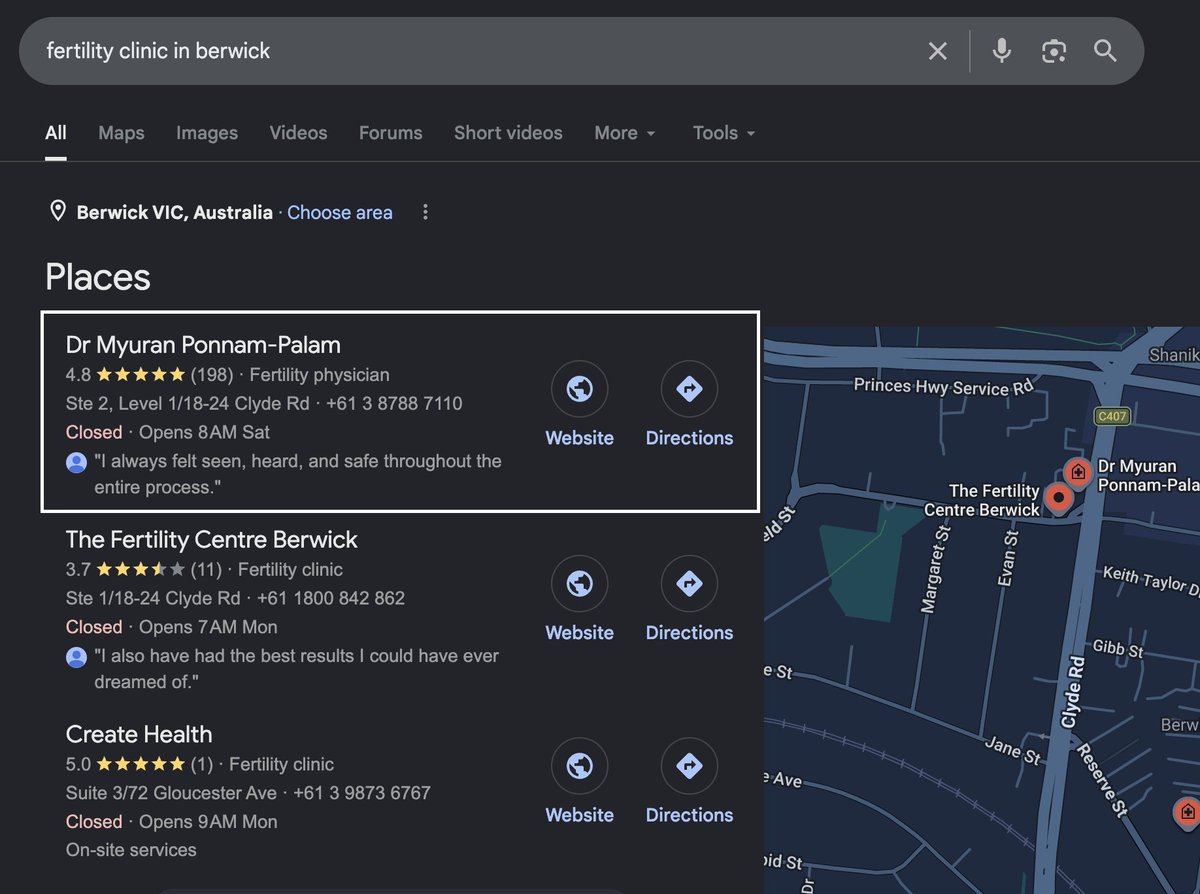Click the C407 road marker on the map
Viewport: 1200px width, 894px height.
click(x=1112, y=416)
